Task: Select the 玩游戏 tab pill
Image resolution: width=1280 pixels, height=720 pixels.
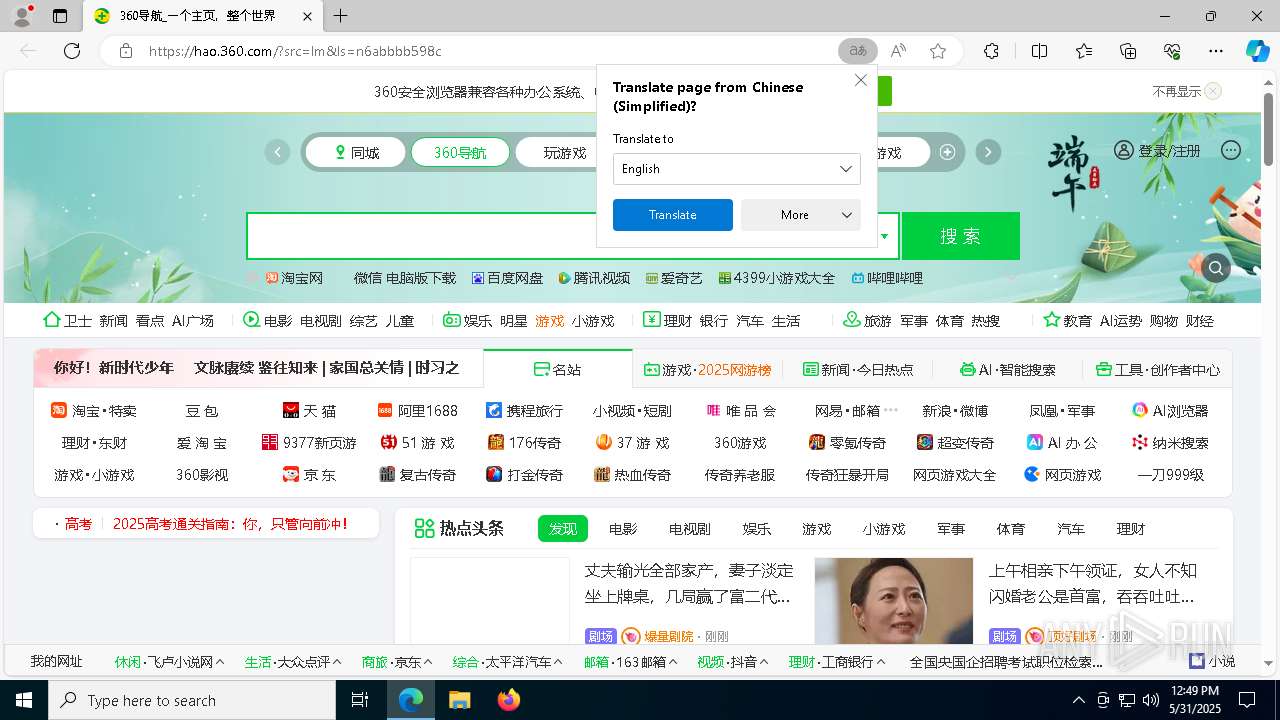Action: [x=564, y=153]
